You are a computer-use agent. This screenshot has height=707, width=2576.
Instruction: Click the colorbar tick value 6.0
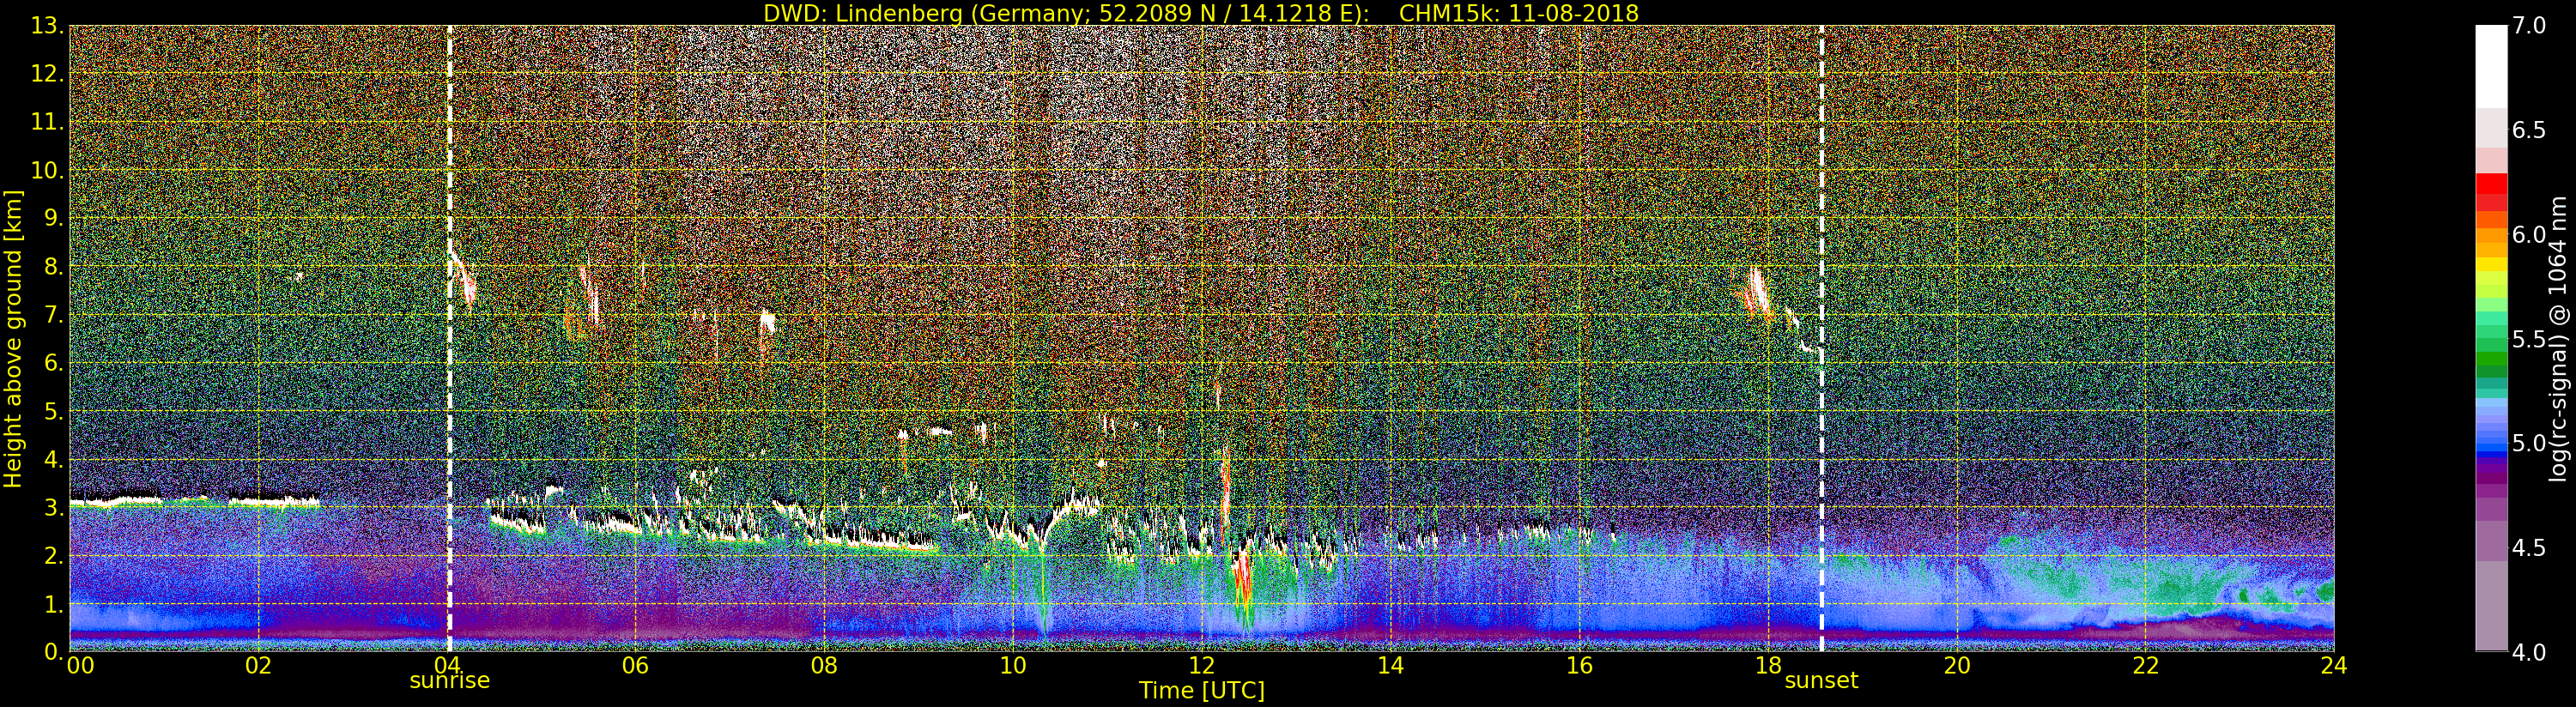coord(2530,234)
